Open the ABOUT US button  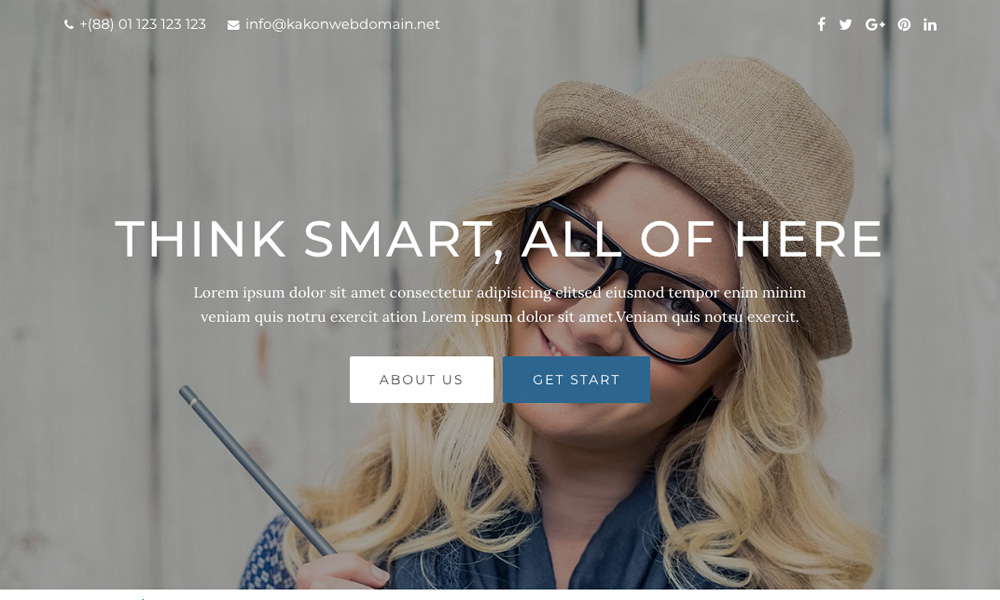click(x=422, y=379)
